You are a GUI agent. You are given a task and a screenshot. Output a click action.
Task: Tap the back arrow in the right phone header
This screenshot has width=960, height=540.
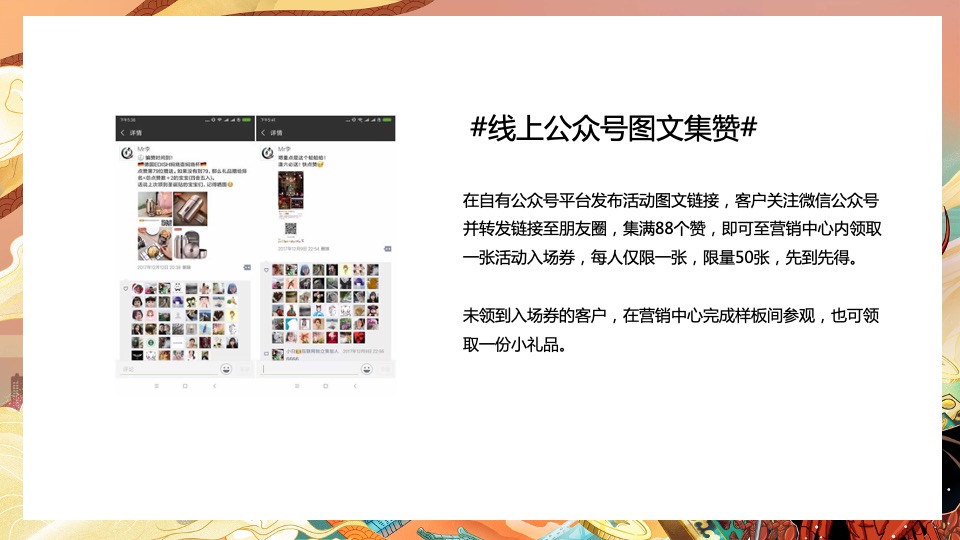click(263, 132)
